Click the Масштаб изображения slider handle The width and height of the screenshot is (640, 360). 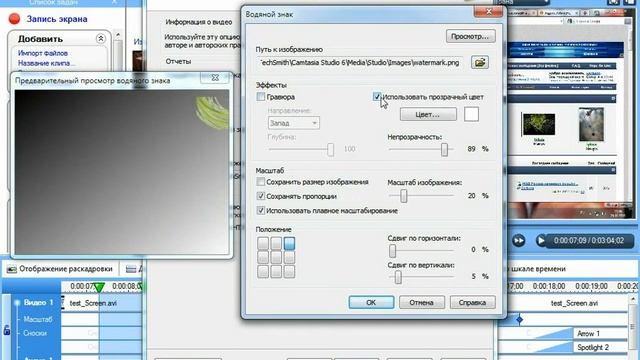[403, 196]
